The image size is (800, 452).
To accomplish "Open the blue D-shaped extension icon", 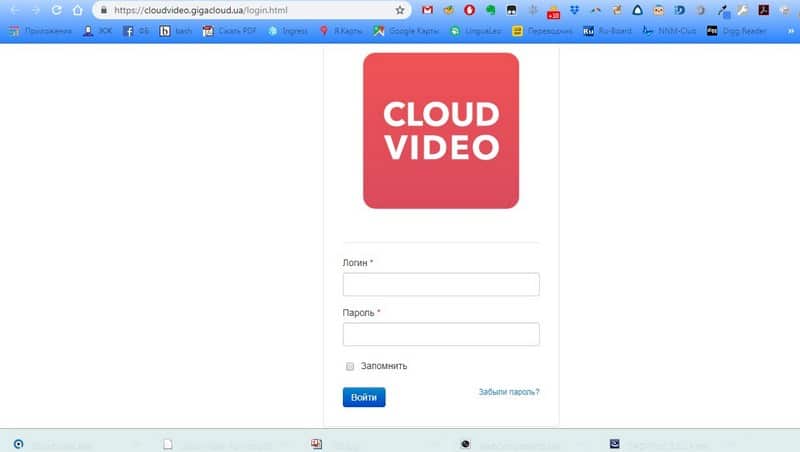I will [679, 10].
